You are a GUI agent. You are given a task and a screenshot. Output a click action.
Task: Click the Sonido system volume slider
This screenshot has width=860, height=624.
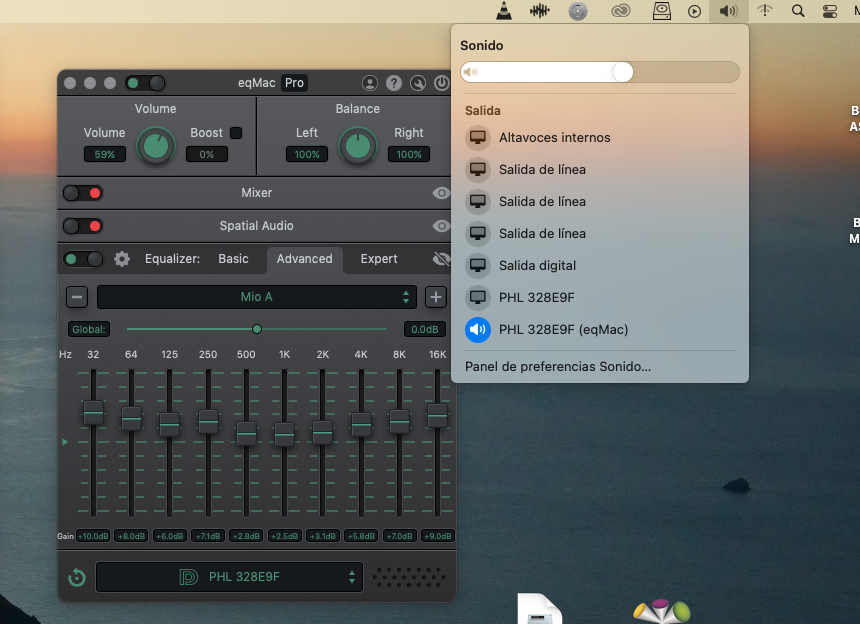(x=600, y=72)
